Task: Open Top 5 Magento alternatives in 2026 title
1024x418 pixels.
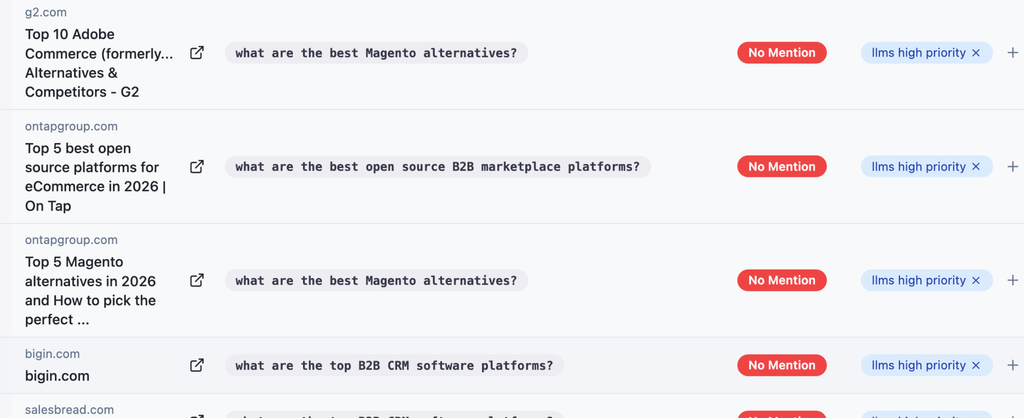Action: click(x=90, y=291)
